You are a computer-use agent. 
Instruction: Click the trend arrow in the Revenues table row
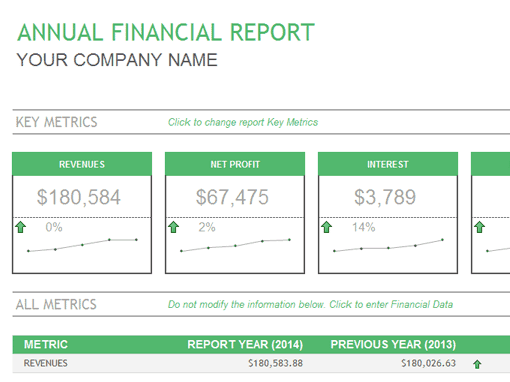tap(477, 364)
